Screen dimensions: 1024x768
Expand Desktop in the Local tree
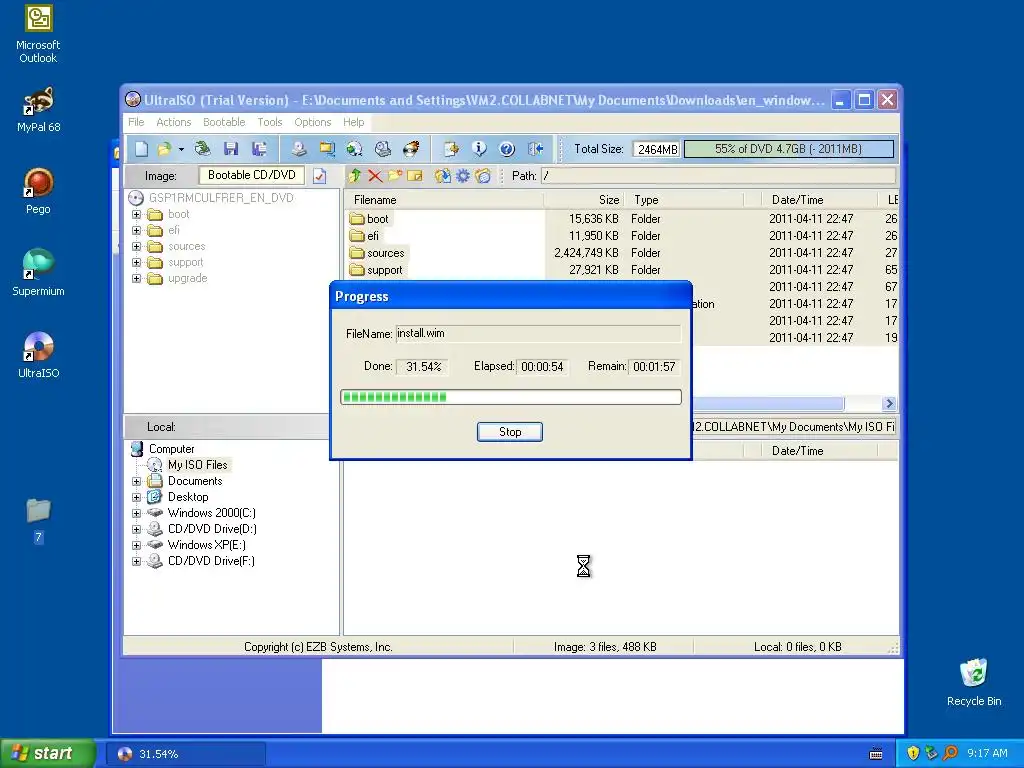[136, 497]
